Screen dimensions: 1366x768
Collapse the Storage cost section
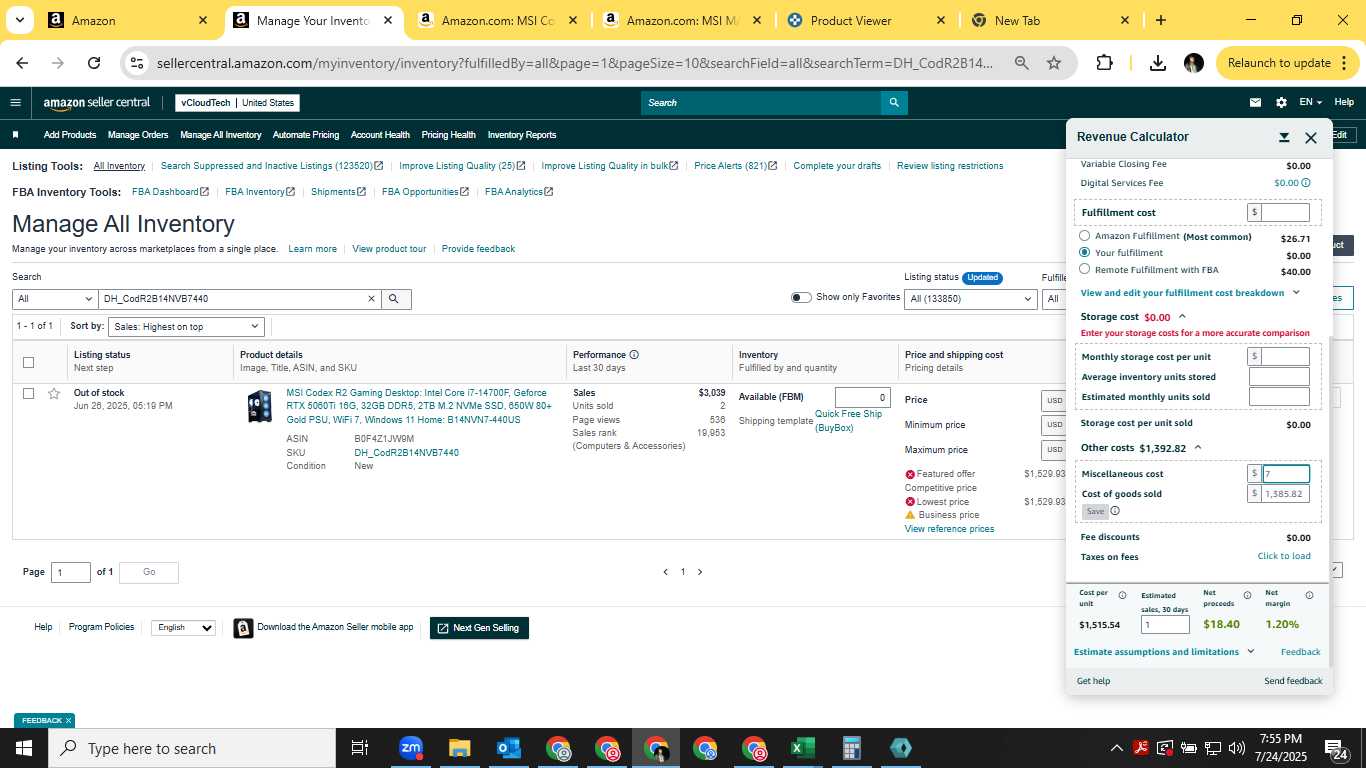click(1182, 317)
